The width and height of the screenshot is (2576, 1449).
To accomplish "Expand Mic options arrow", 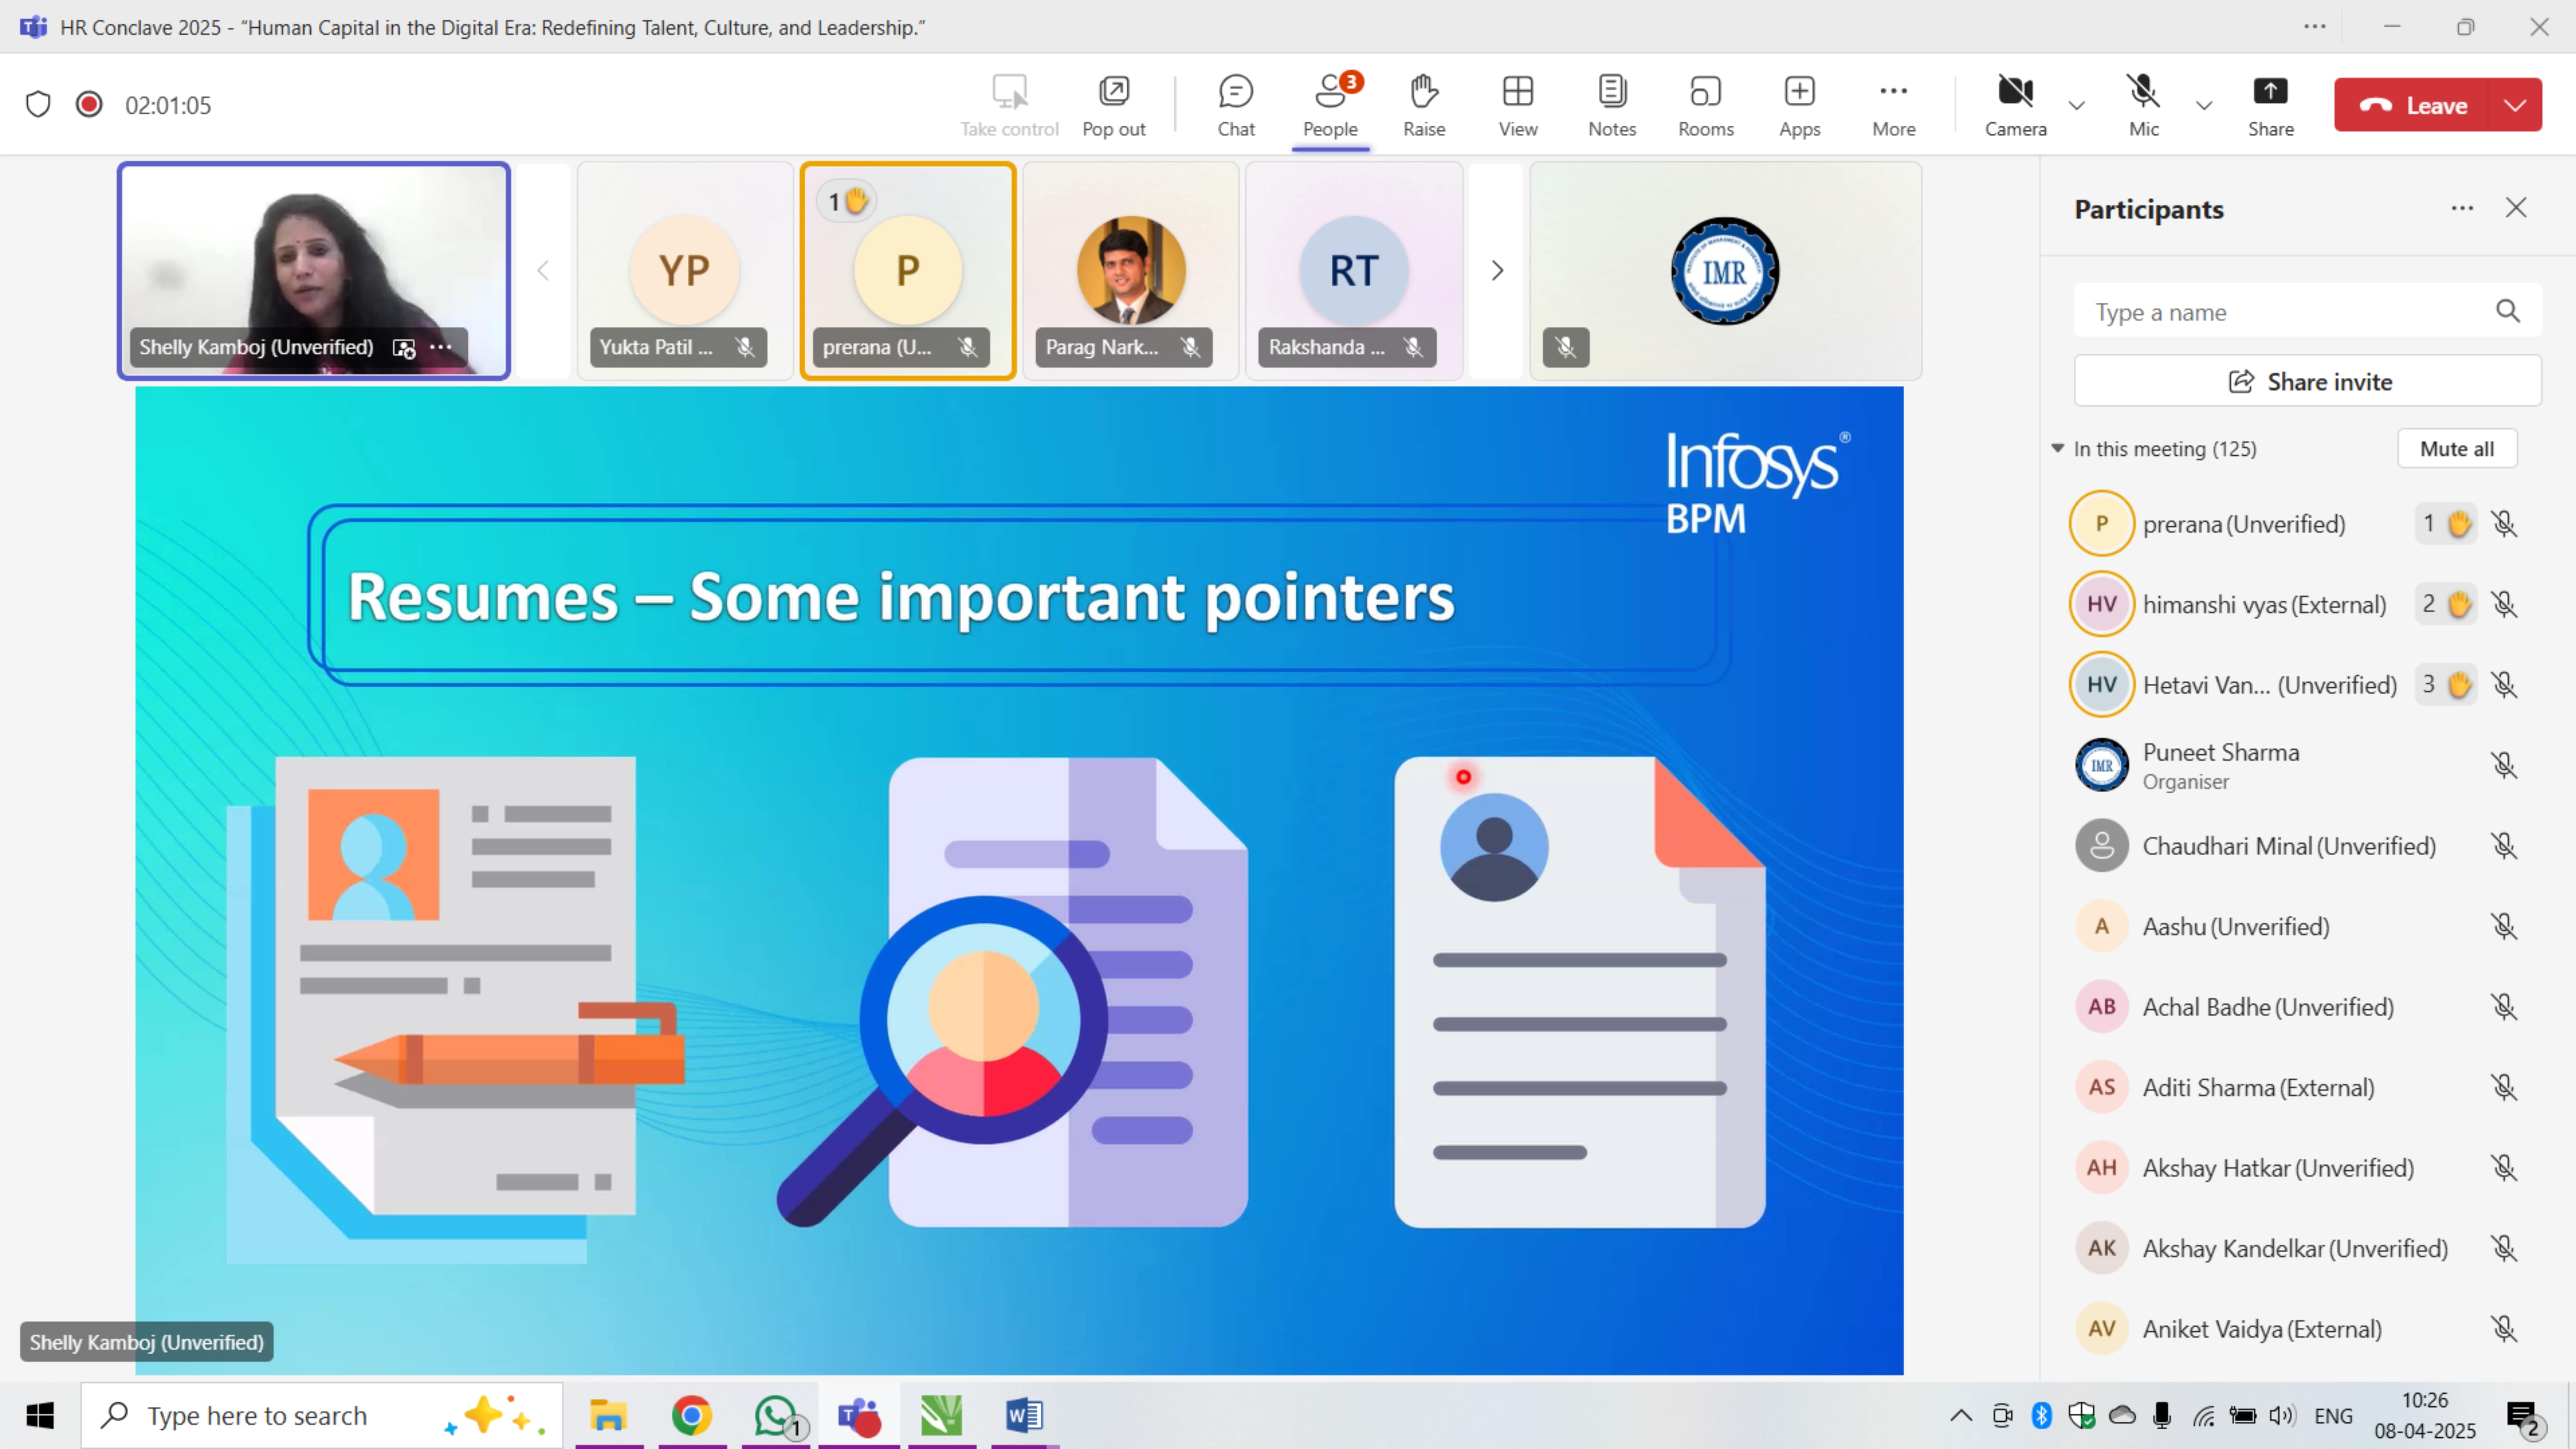I will pos(2204,105).
